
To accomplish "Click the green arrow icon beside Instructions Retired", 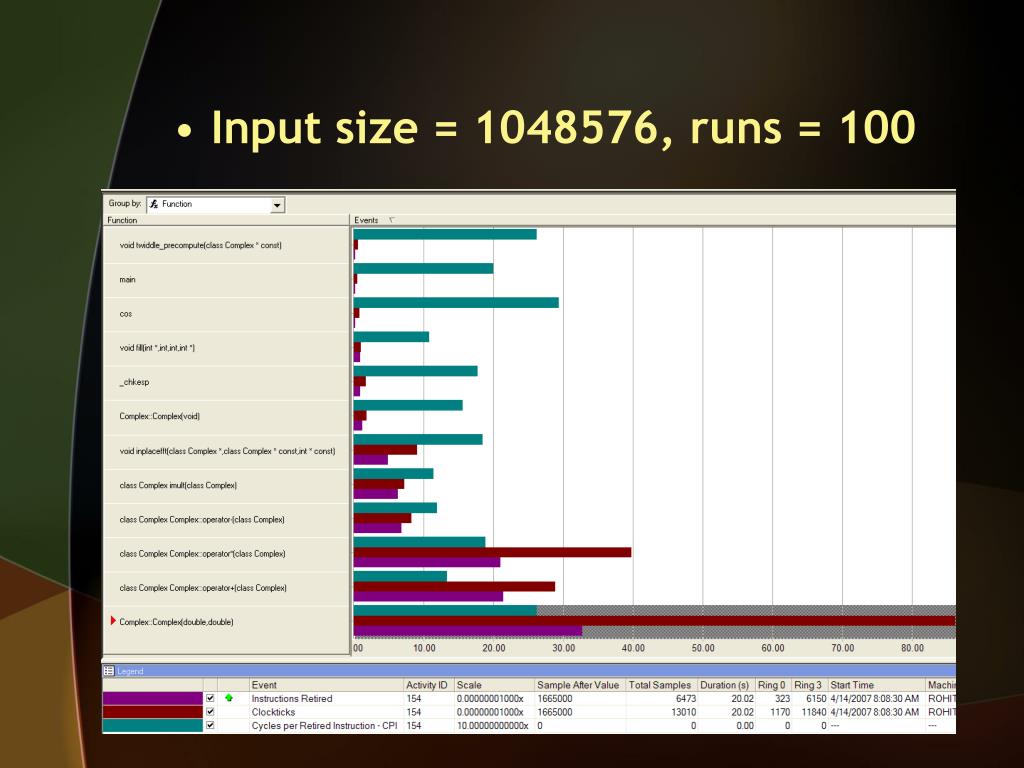I will (229, 698).
